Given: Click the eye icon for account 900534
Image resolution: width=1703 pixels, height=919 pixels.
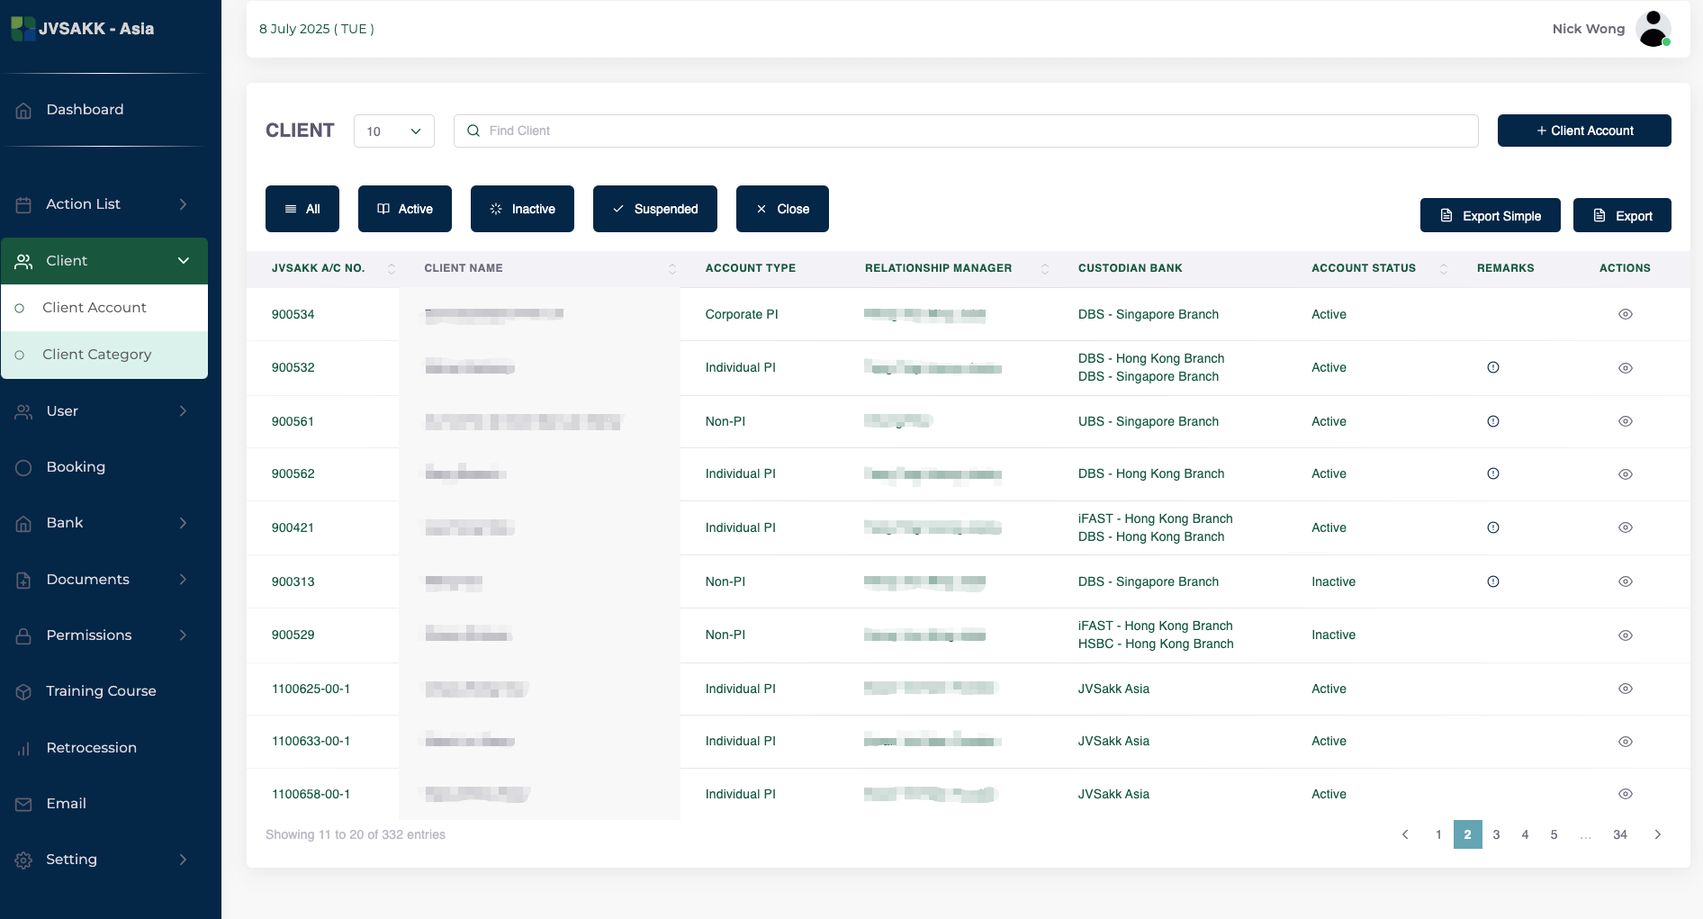Looking at the screenshot, I should click(x=1625, y=314).
